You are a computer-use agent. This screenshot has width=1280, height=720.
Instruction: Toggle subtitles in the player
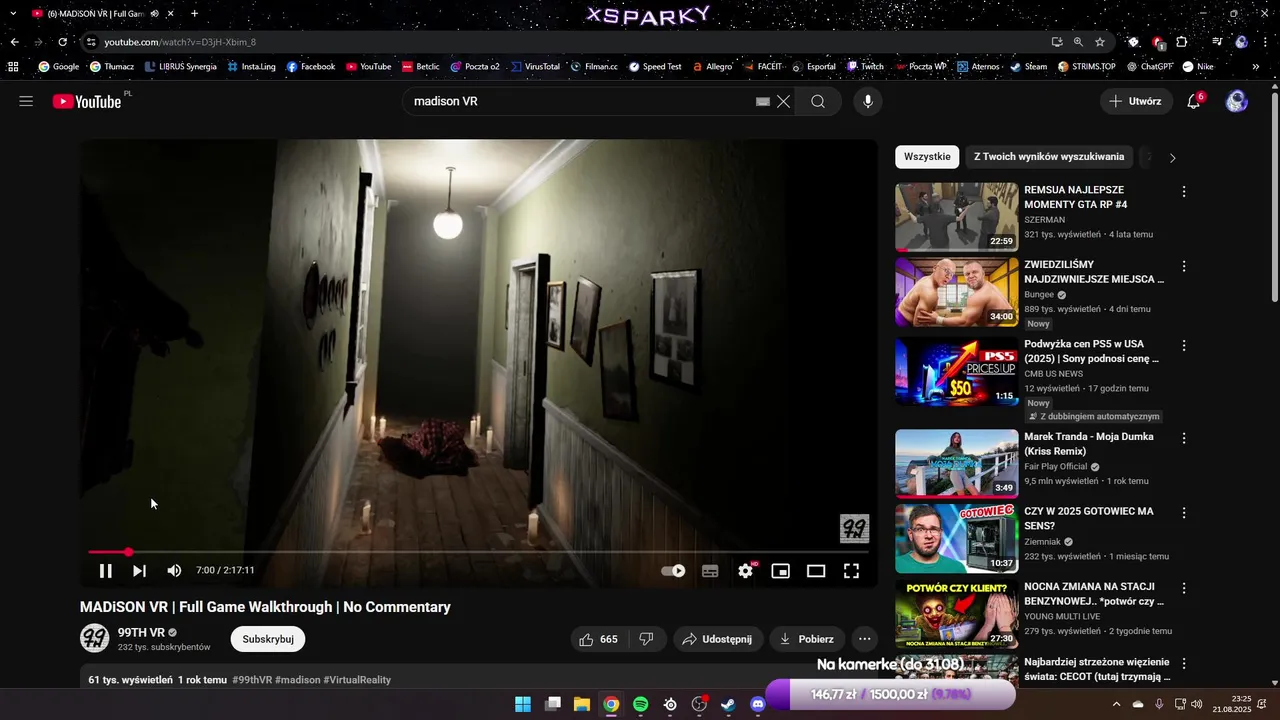pos(710,571)
